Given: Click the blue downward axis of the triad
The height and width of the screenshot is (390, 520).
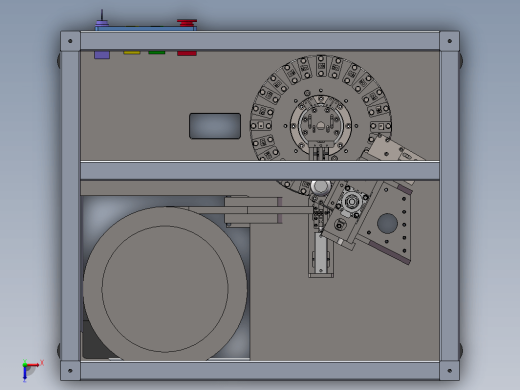Looking at the screenshot, I should 25,374.
